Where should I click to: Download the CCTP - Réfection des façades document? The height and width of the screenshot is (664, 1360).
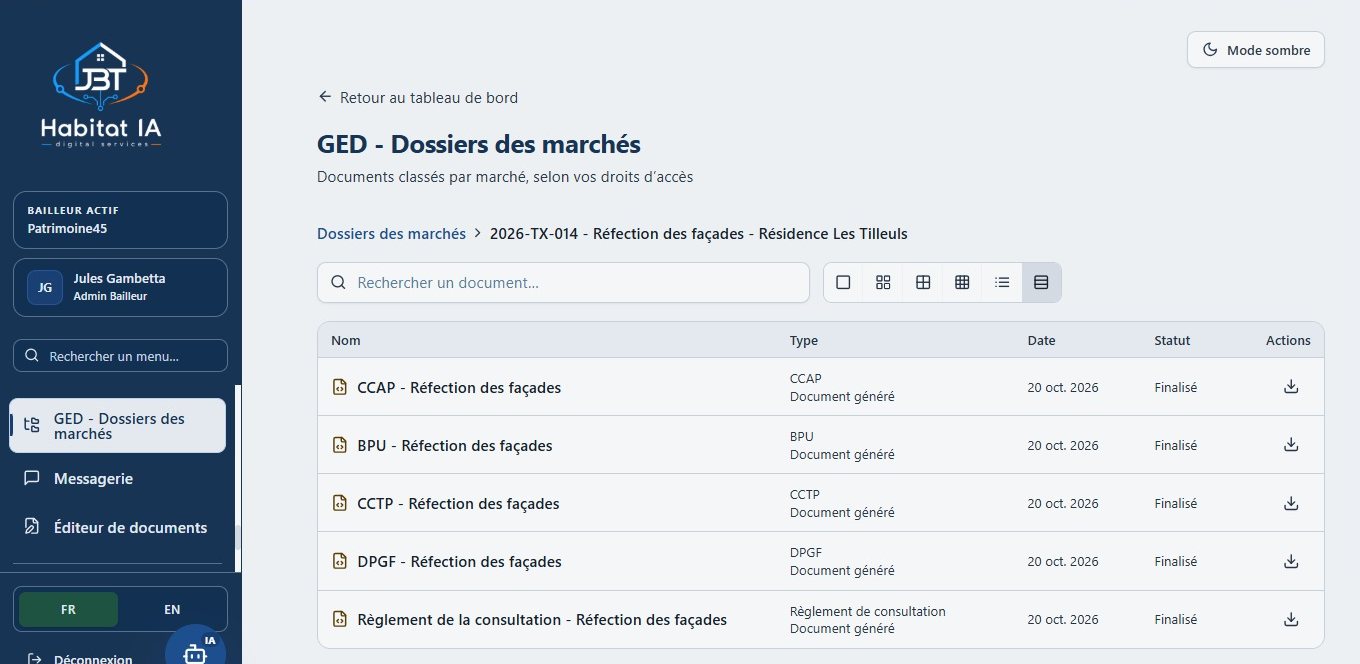coord(1291,503)
